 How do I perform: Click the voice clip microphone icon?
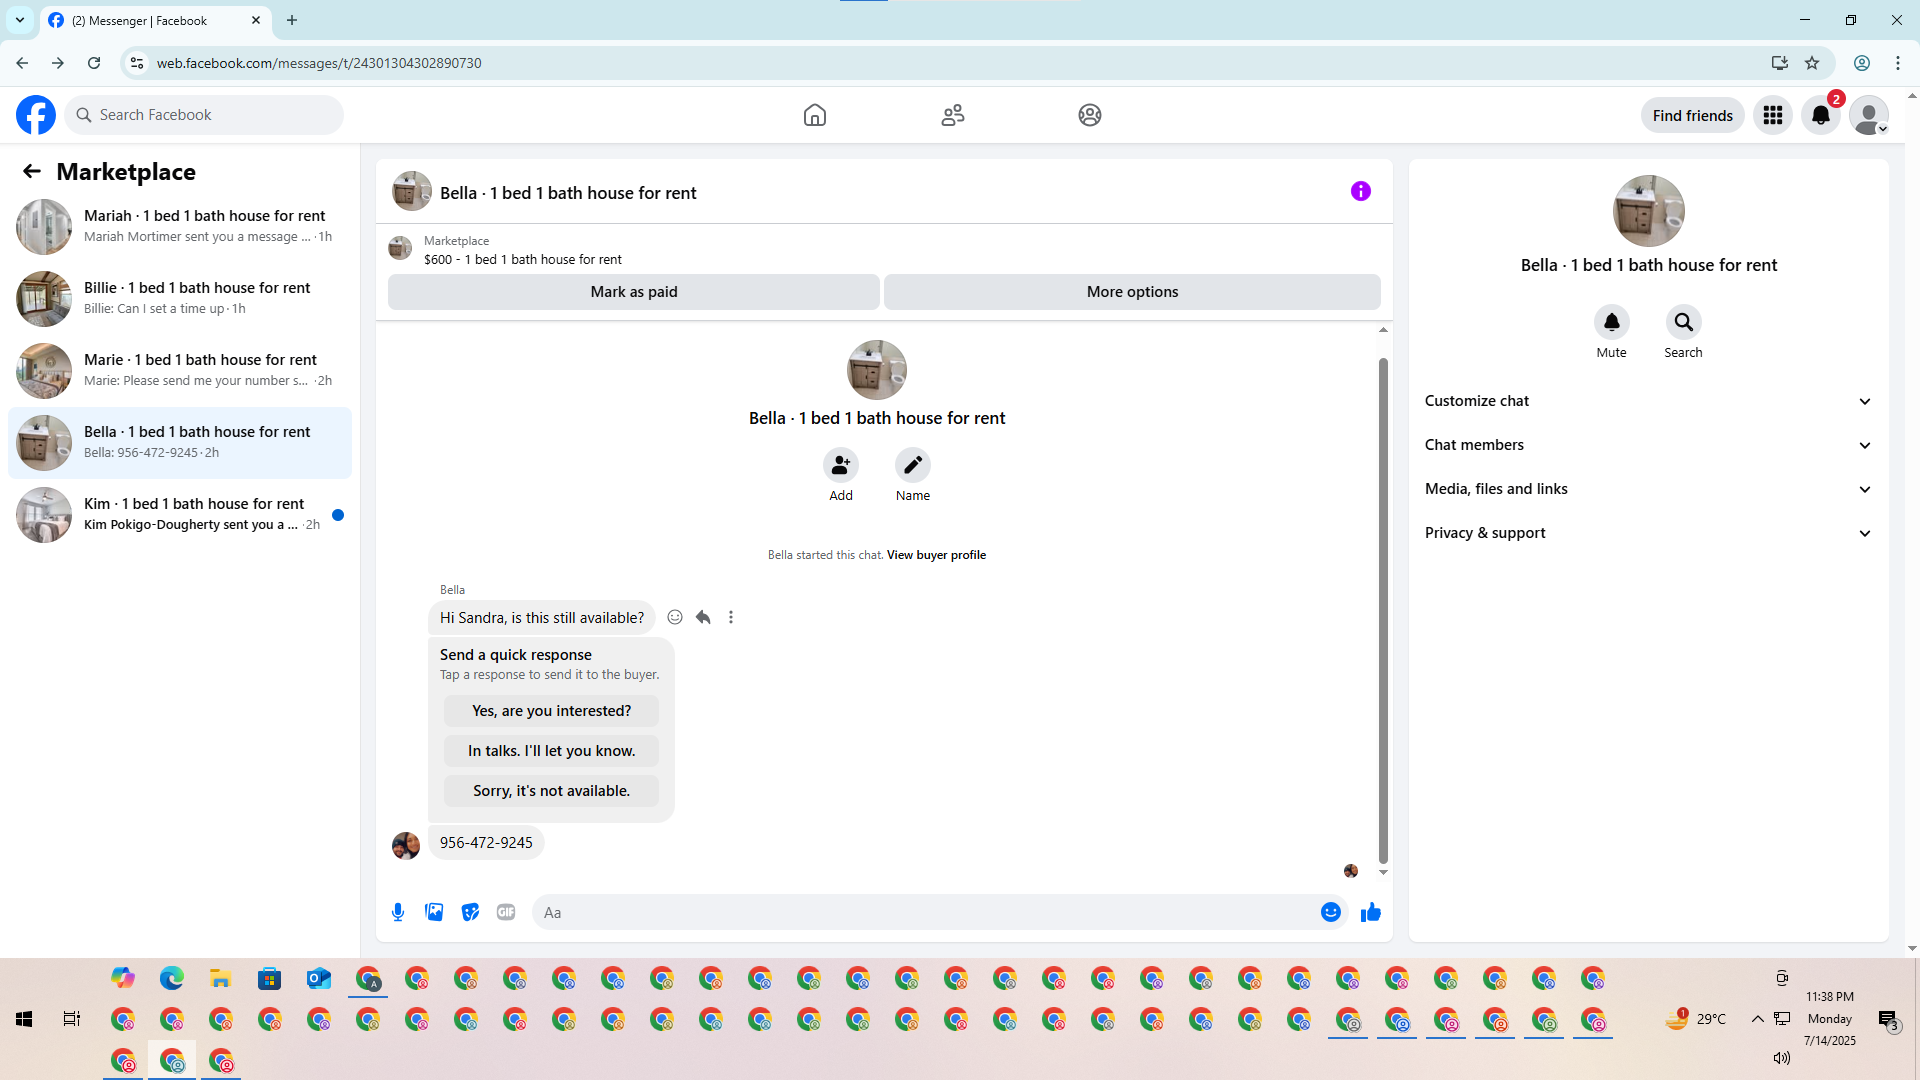coord(398,912)
